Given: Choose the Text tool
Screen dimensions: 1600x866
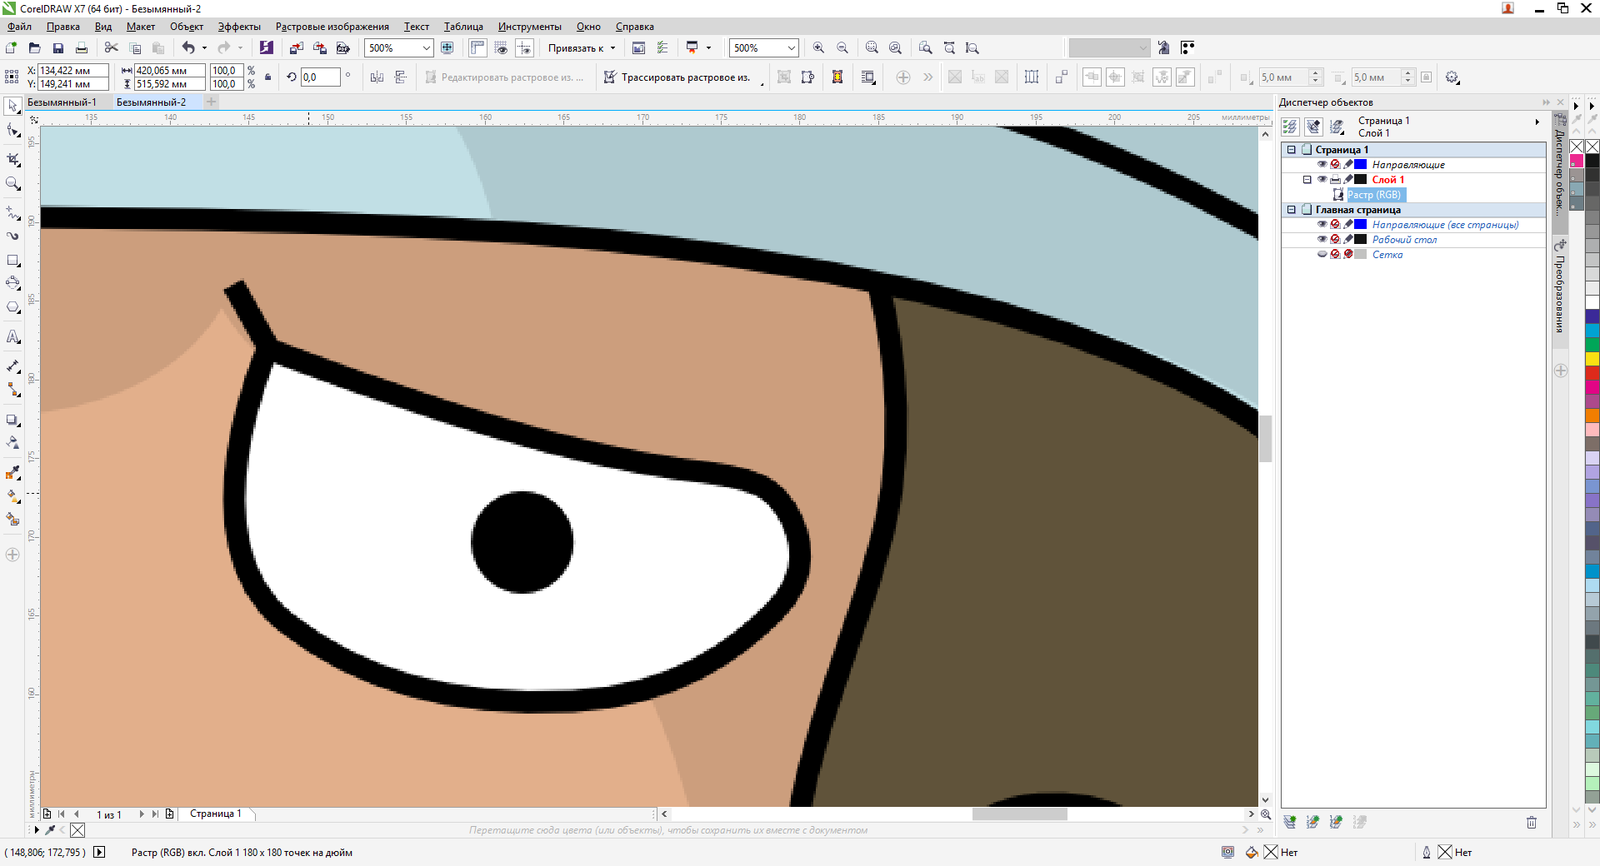Looking at the screenshot, I should point(13,337).
